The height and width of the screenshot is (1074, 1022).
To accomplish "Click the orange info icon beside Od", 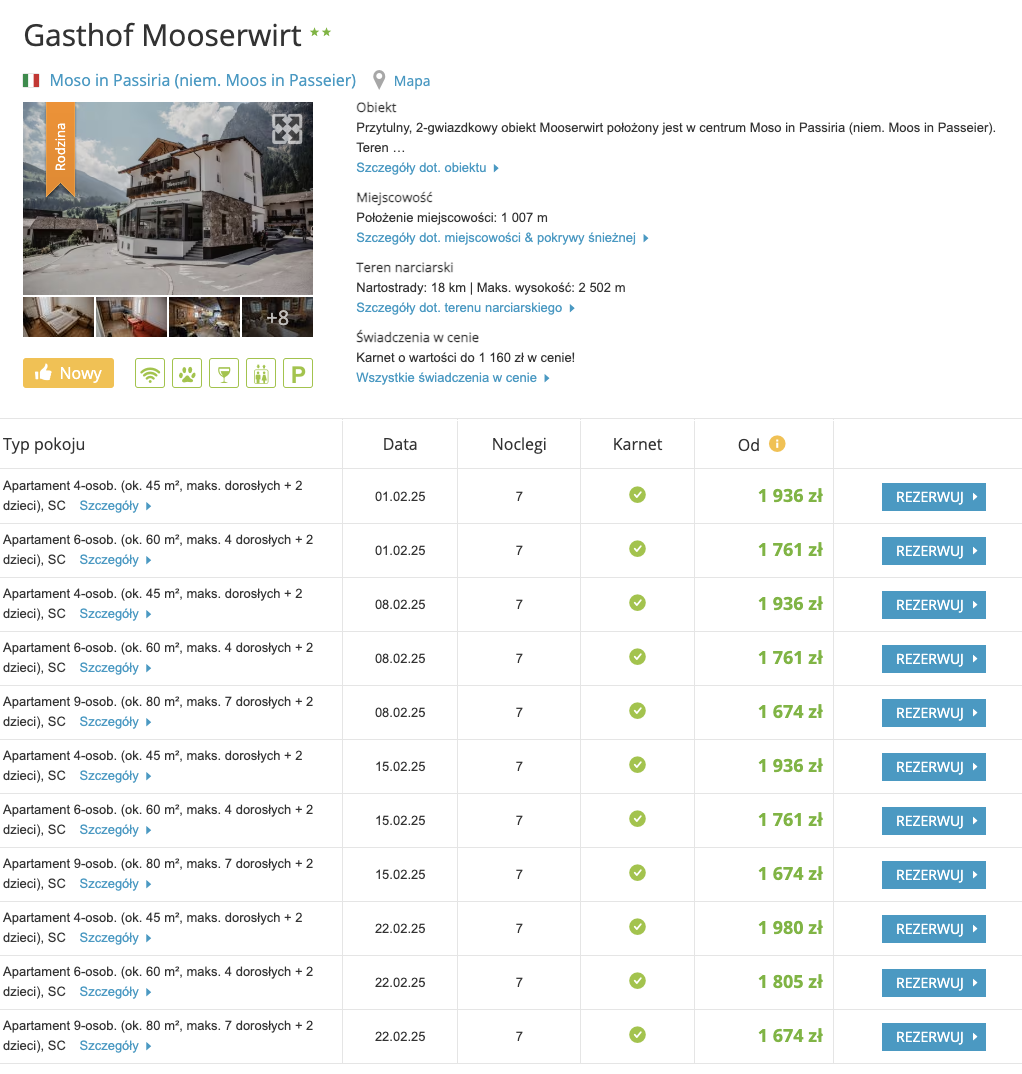I will (x=777, y=444).
